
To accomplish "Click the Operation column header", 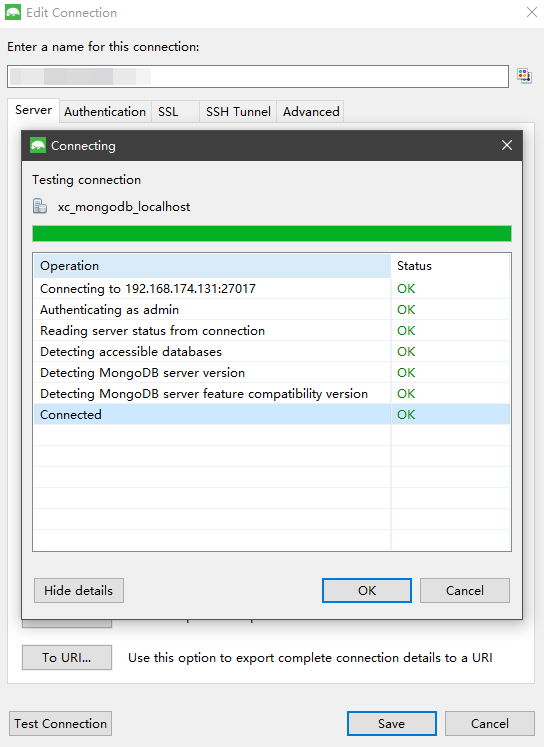I will click(212, 266).
